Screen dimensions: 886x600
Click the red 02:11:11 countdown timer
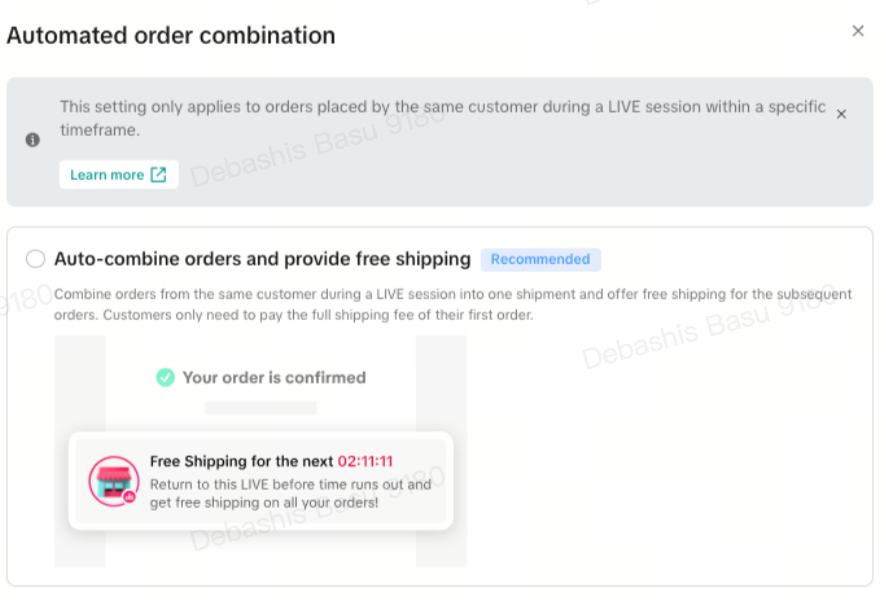click(x=365, y=461)
